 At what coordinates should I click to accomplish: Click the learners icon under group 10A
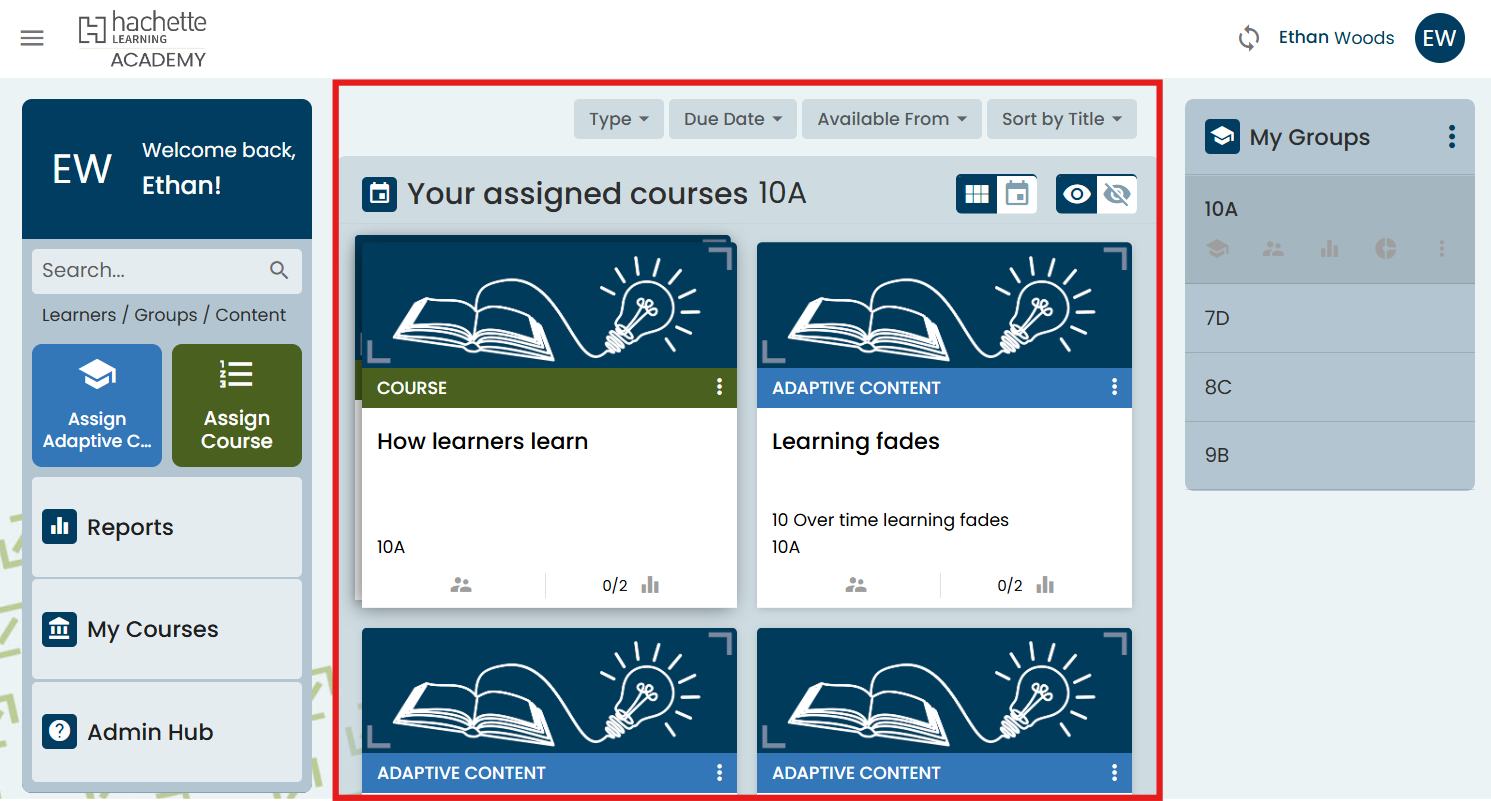[1273, 249]
